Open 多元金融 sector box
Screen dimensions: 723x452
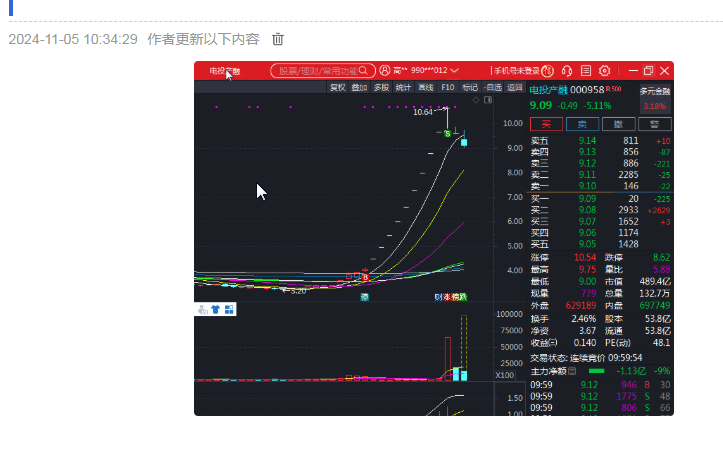pos(655,98)
